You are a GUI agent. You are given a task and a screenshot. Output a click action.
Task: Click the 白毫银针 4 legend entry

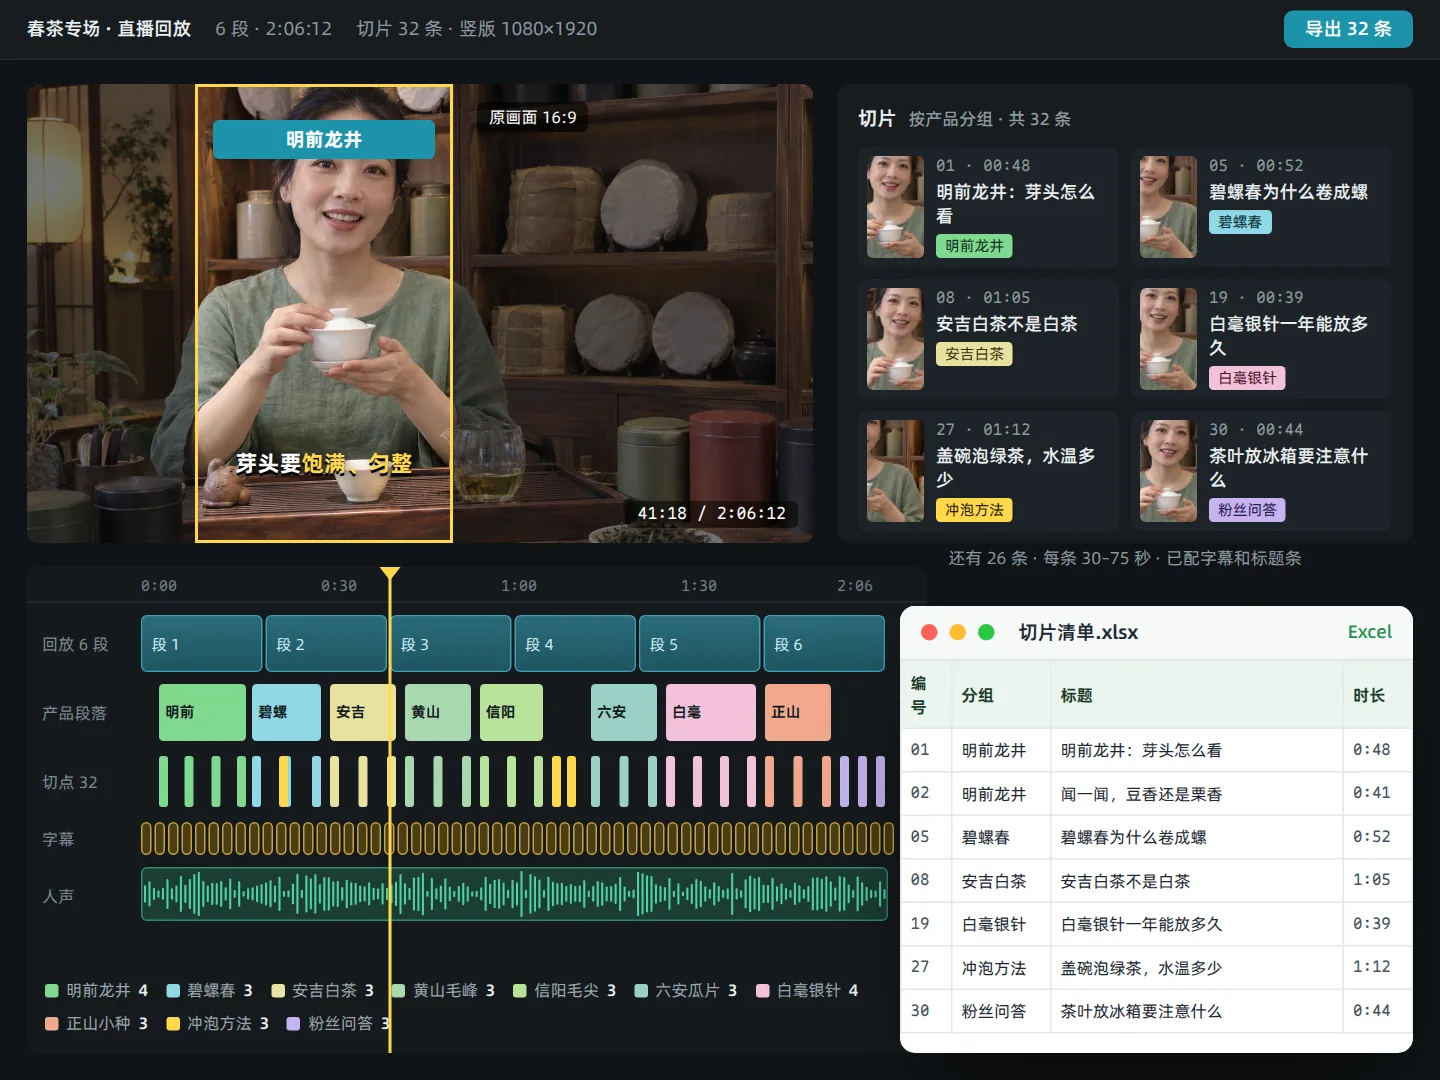807,990
